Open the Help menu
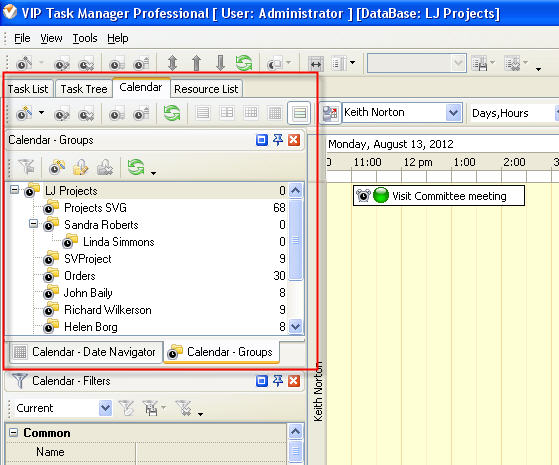 point(118,38)
